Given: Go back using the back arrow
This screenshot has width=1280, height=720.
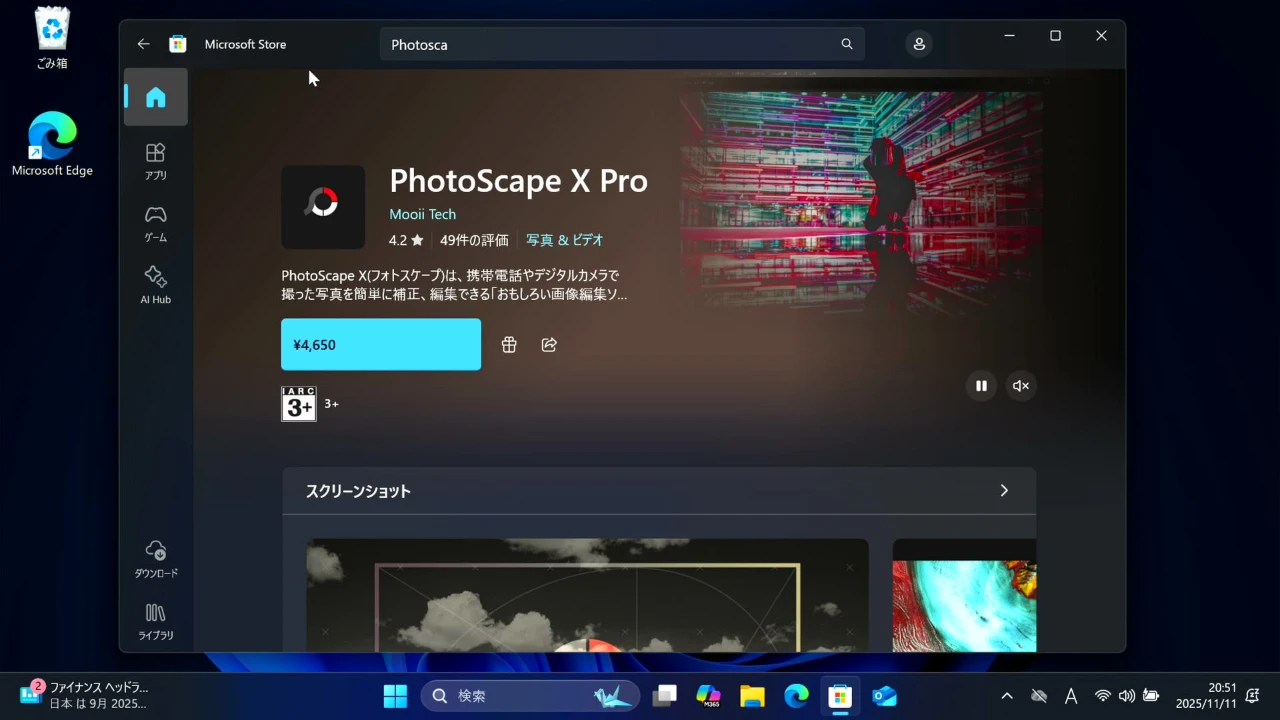Looking at the screenshot, I should 143,44.
